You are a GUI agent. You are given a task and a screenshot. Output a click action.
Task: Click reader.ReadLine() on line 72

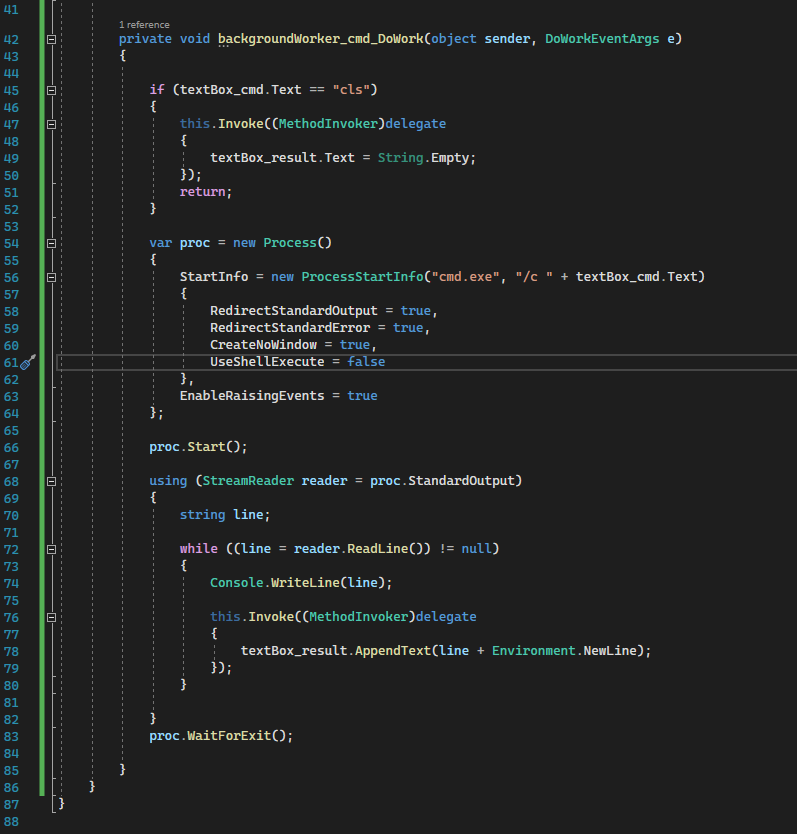(x=358, y=548)
